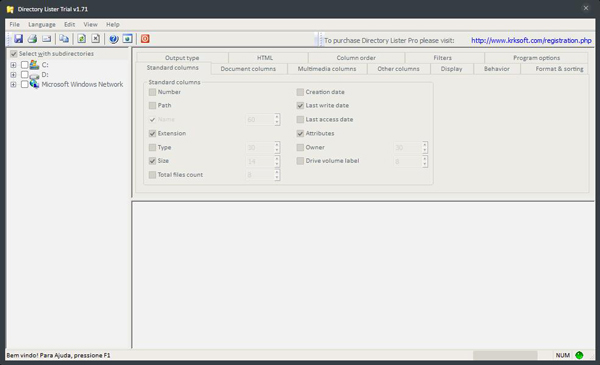Click the blue floppy Save icon

(18, 39)
